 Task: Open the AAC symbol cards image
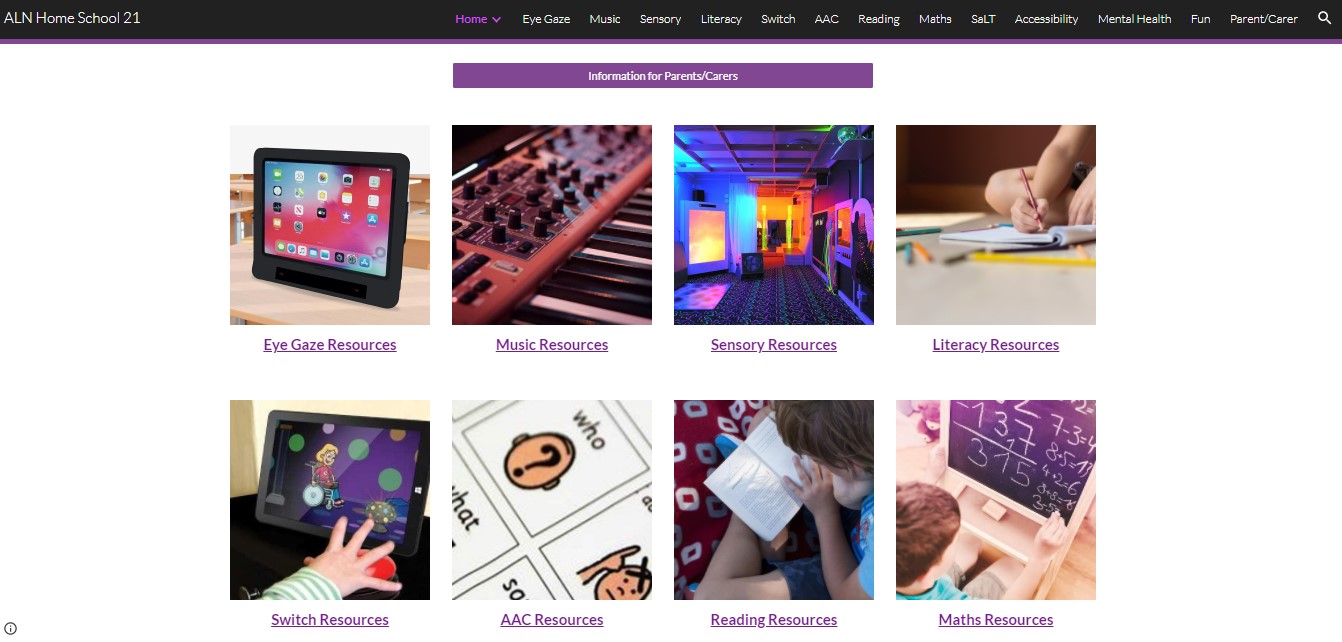point(552,500)
